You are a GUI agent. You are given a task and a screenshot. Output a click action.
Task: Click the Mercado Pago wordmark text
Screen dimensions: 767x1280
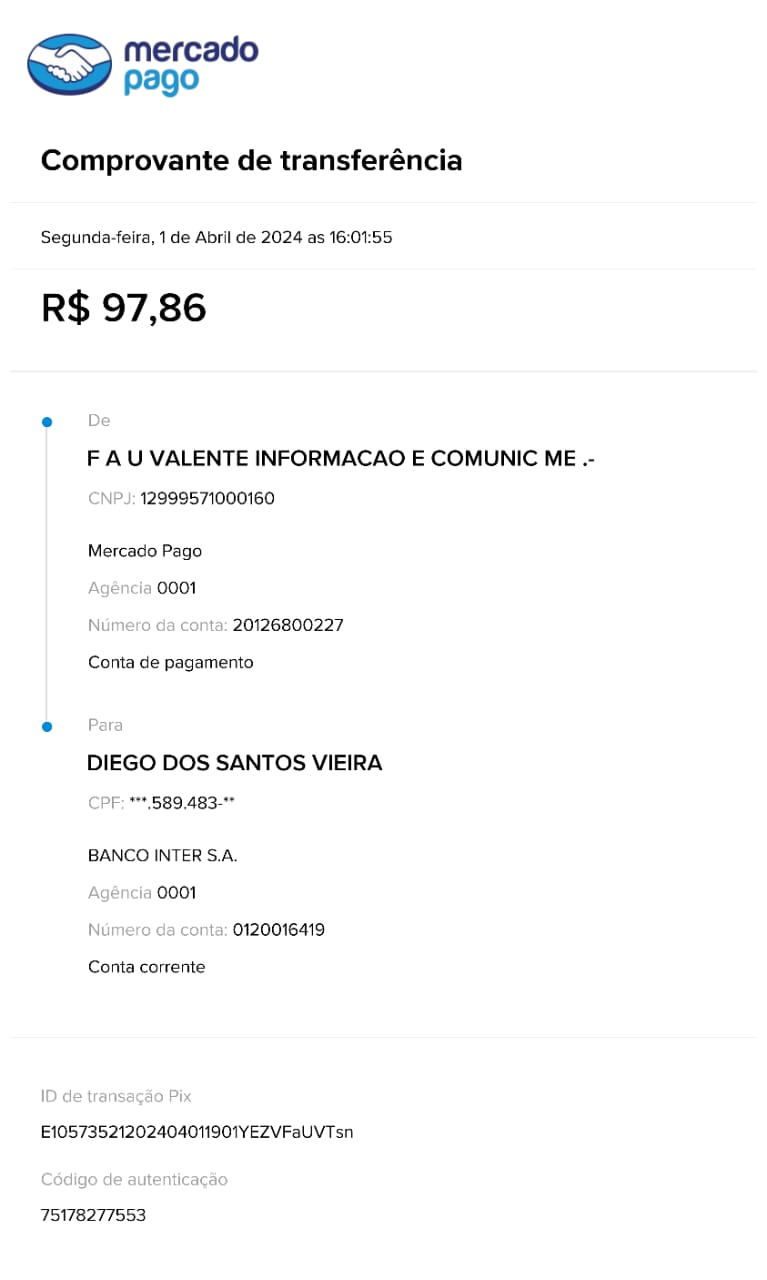pos(190,66)
